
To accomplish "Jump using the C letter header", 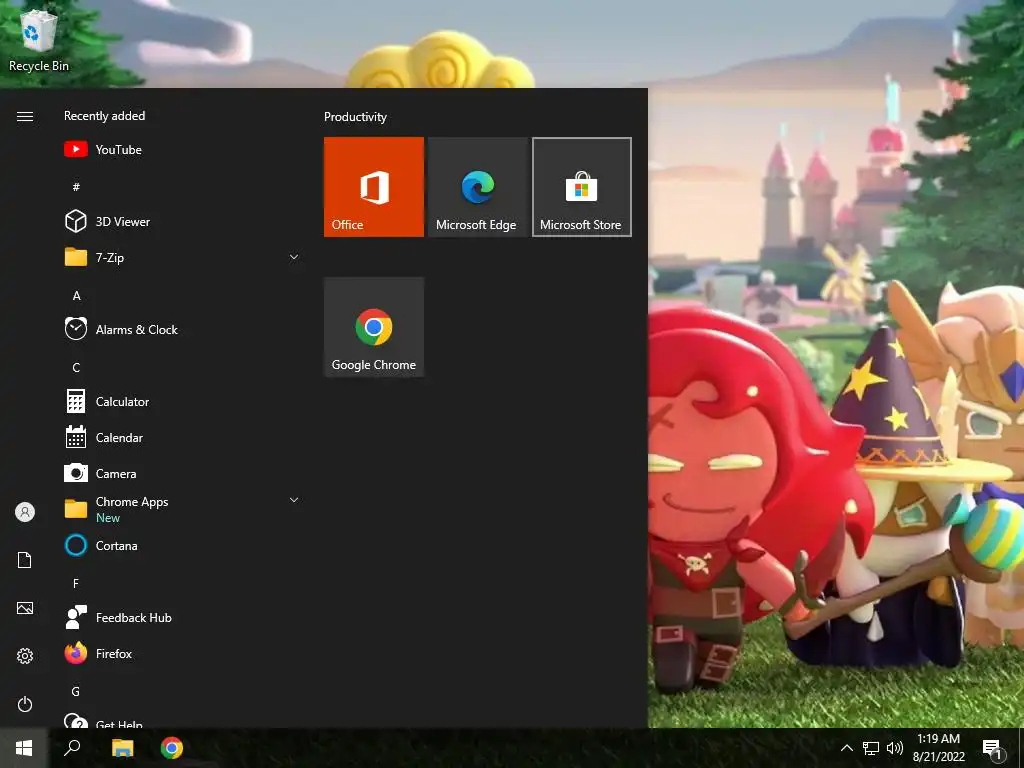I will pyautogui.click(x=76, y=368).
